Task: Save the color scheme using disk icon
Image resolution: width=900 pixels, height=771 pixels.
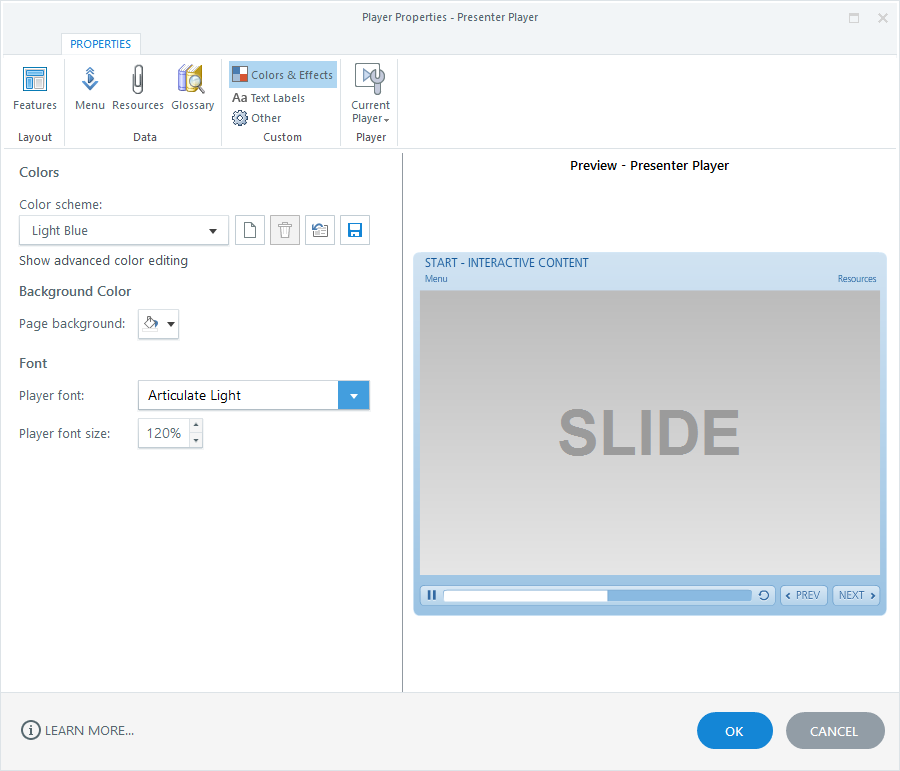Action: click(x=355, y=231)
